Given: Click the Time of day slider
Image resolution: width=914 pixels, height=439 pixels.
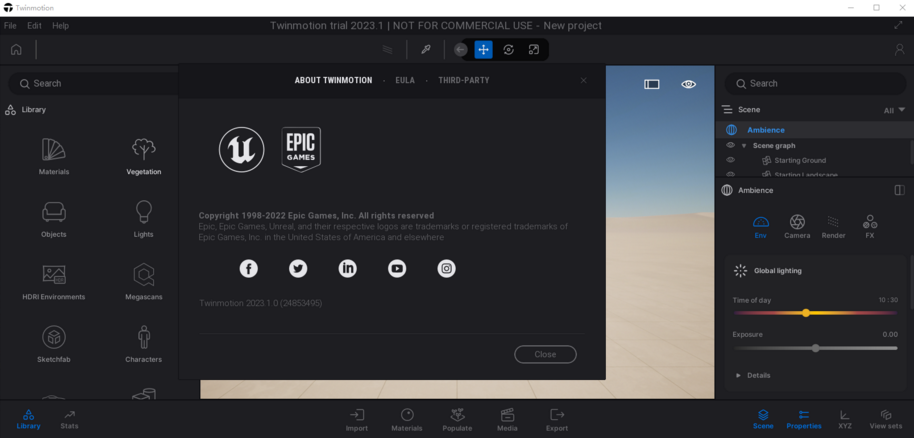Looking at the screenshot, I should (815, 313).
